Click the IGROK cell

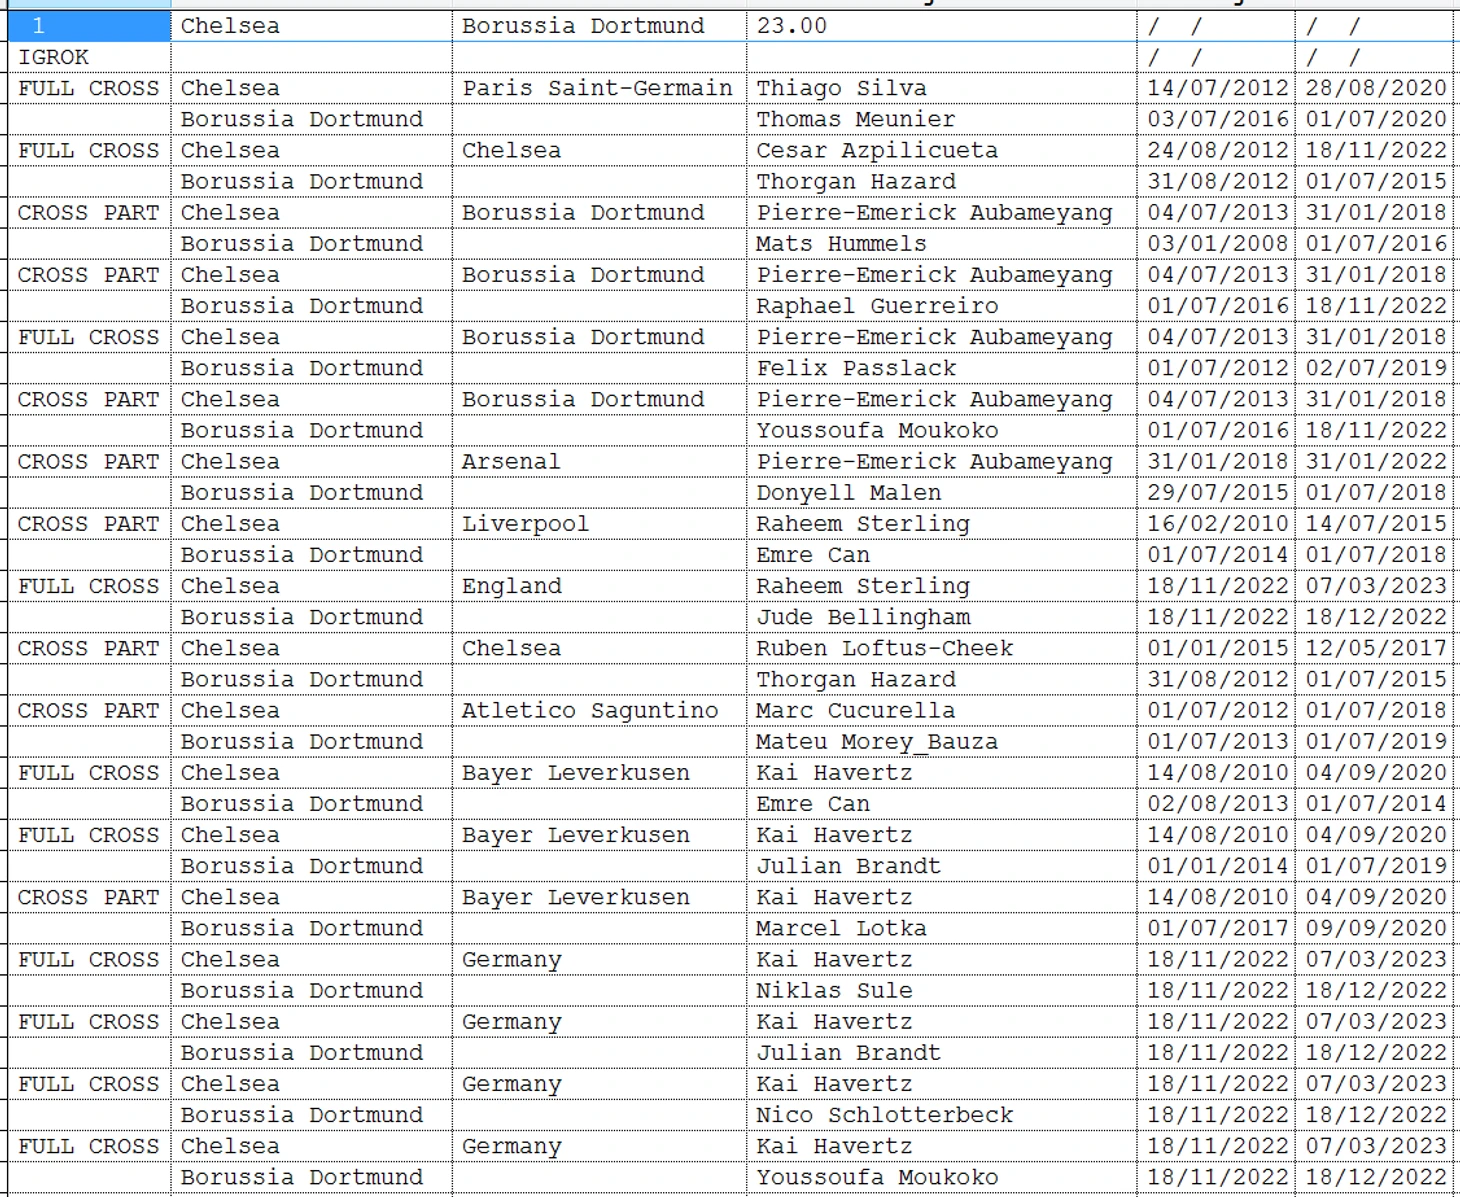[x=89, y=57]
